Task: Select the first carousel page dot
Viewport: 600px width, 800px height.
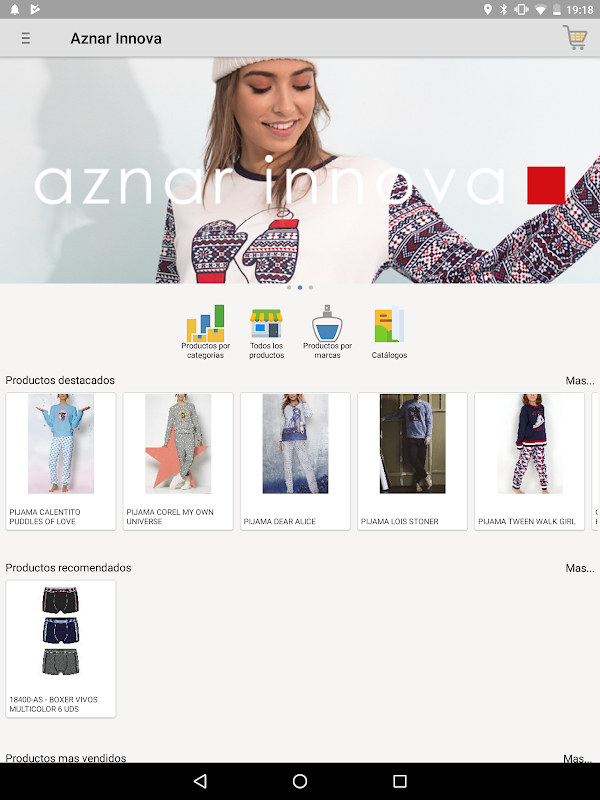Action: click(289, 287)
